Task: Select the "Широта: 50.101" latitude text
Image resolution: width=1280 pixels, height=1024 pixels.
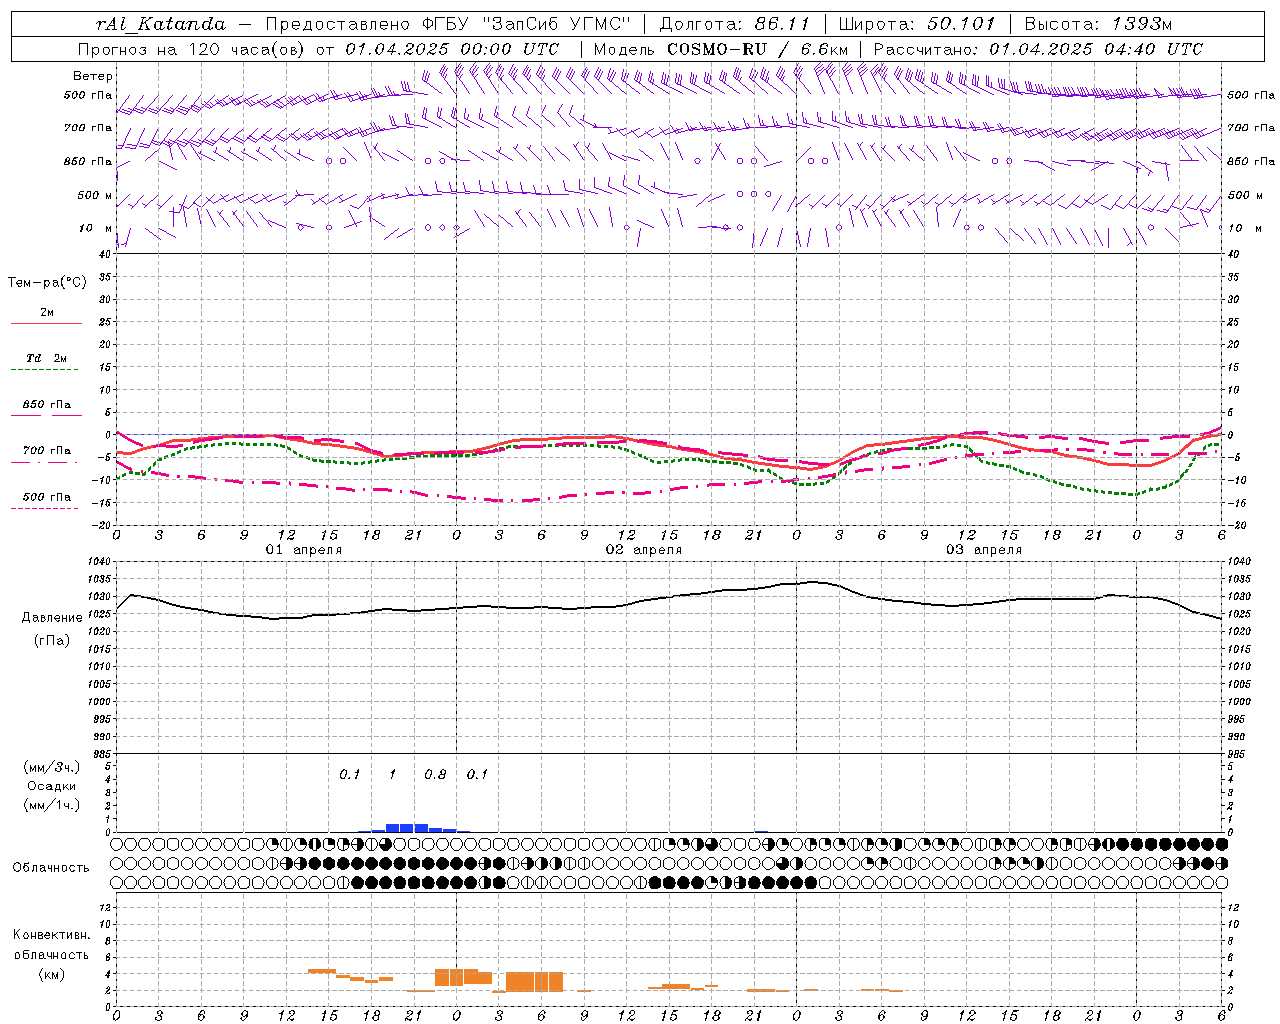Action: tap(917, 24)
